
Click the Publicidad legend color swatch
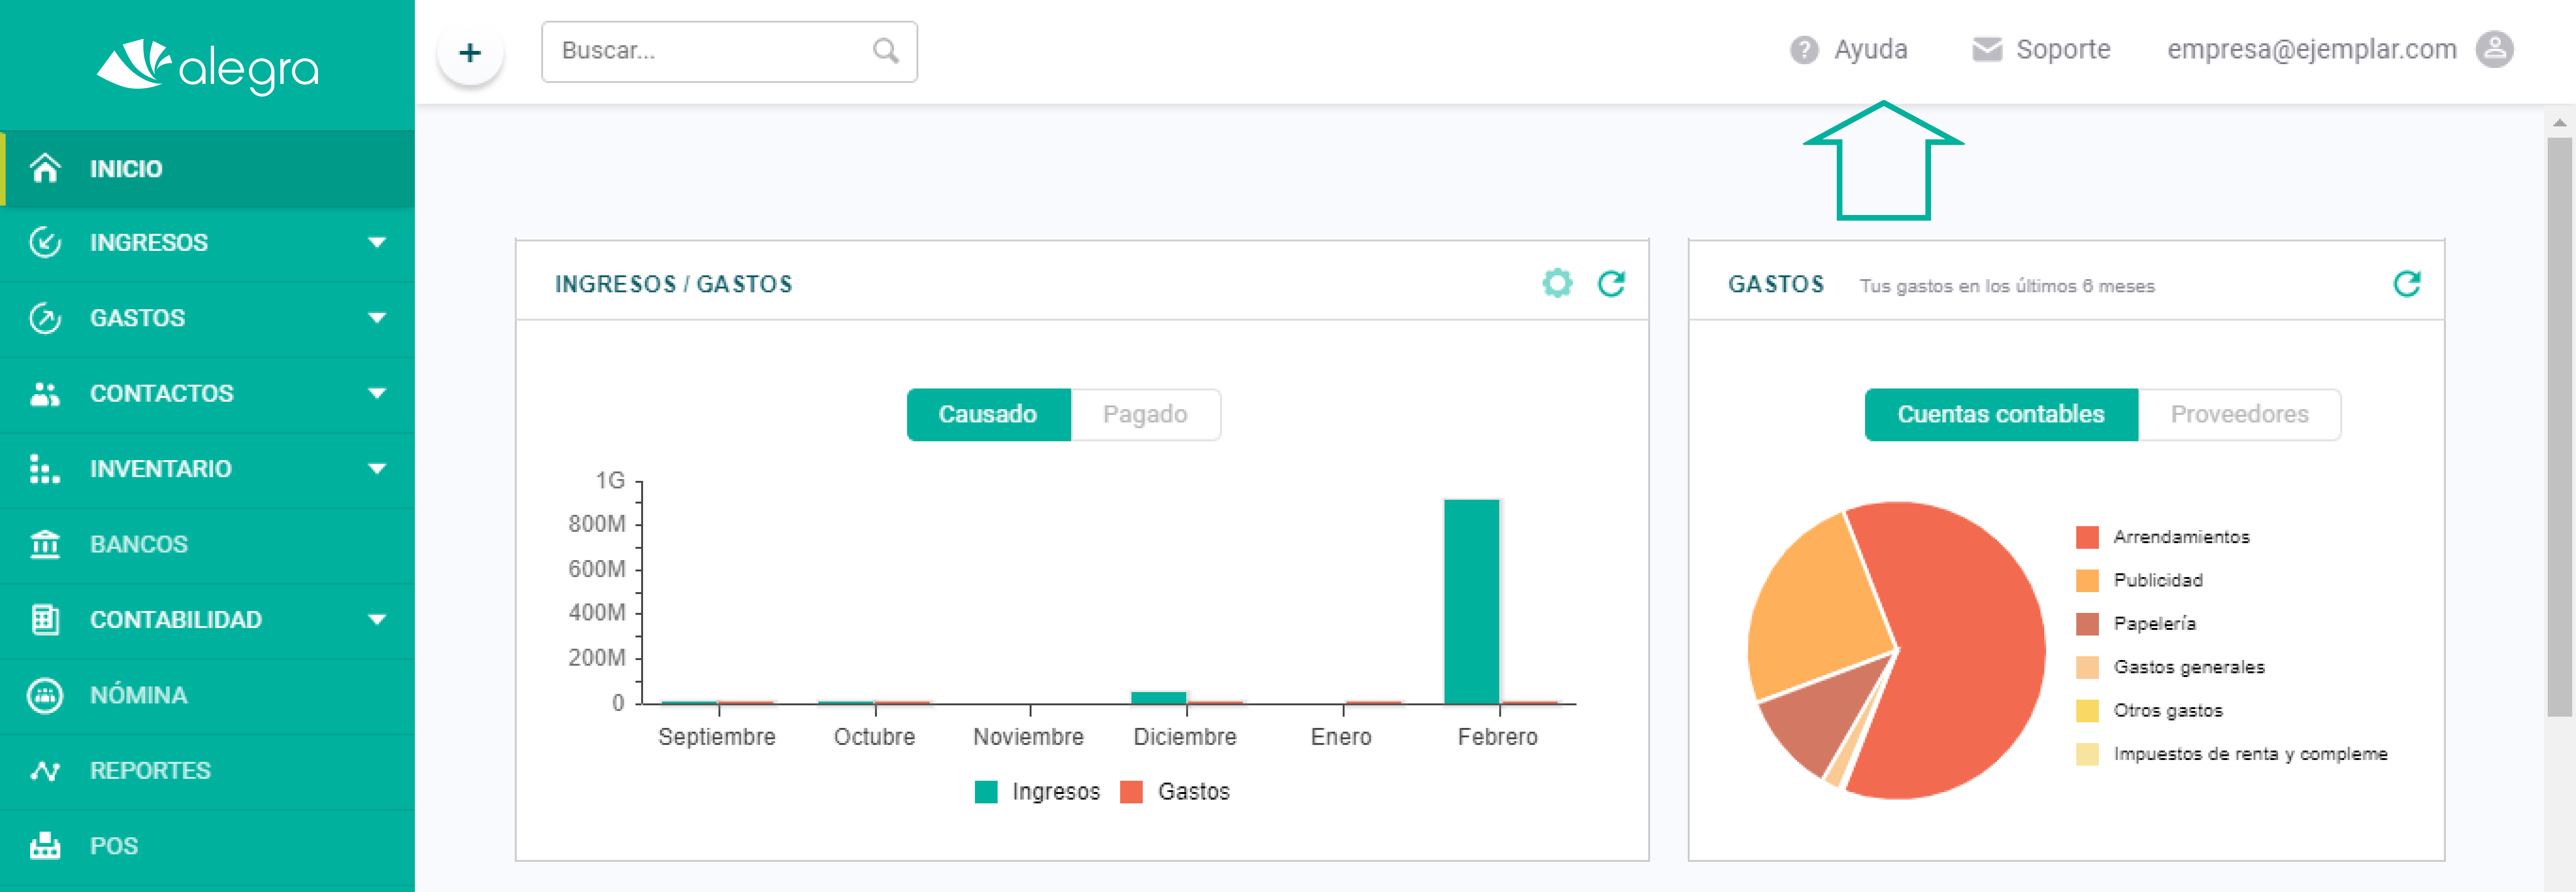[x=2087, y=580]
